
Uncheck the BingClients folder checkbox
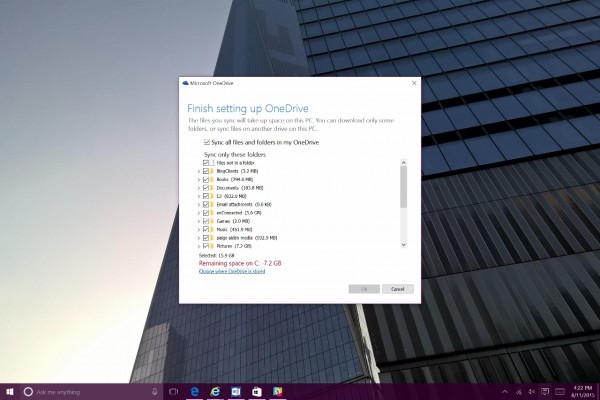click(206, 171)
